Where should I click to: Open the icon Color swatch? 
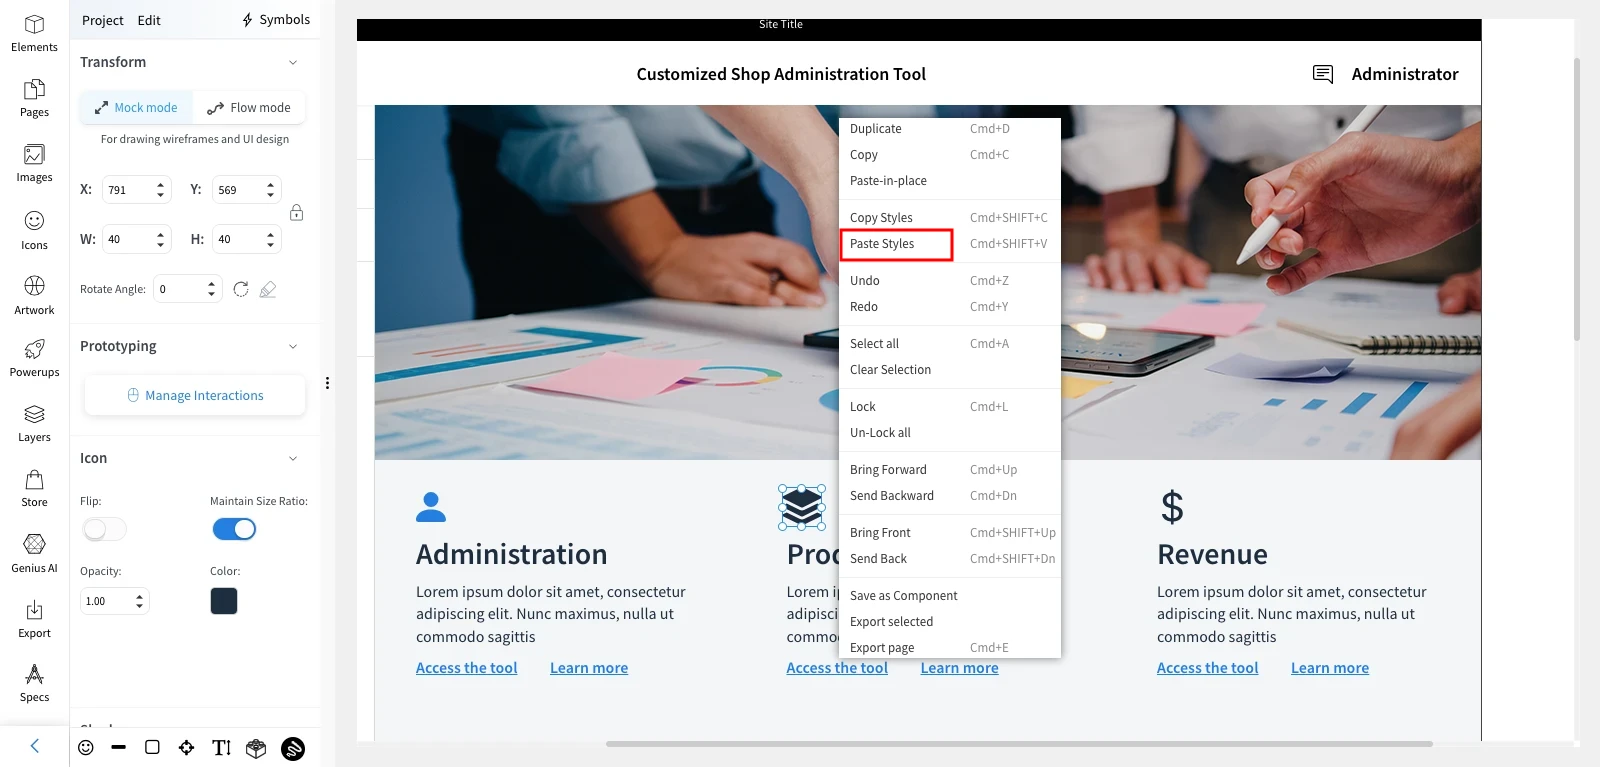[x=224, y=601]
